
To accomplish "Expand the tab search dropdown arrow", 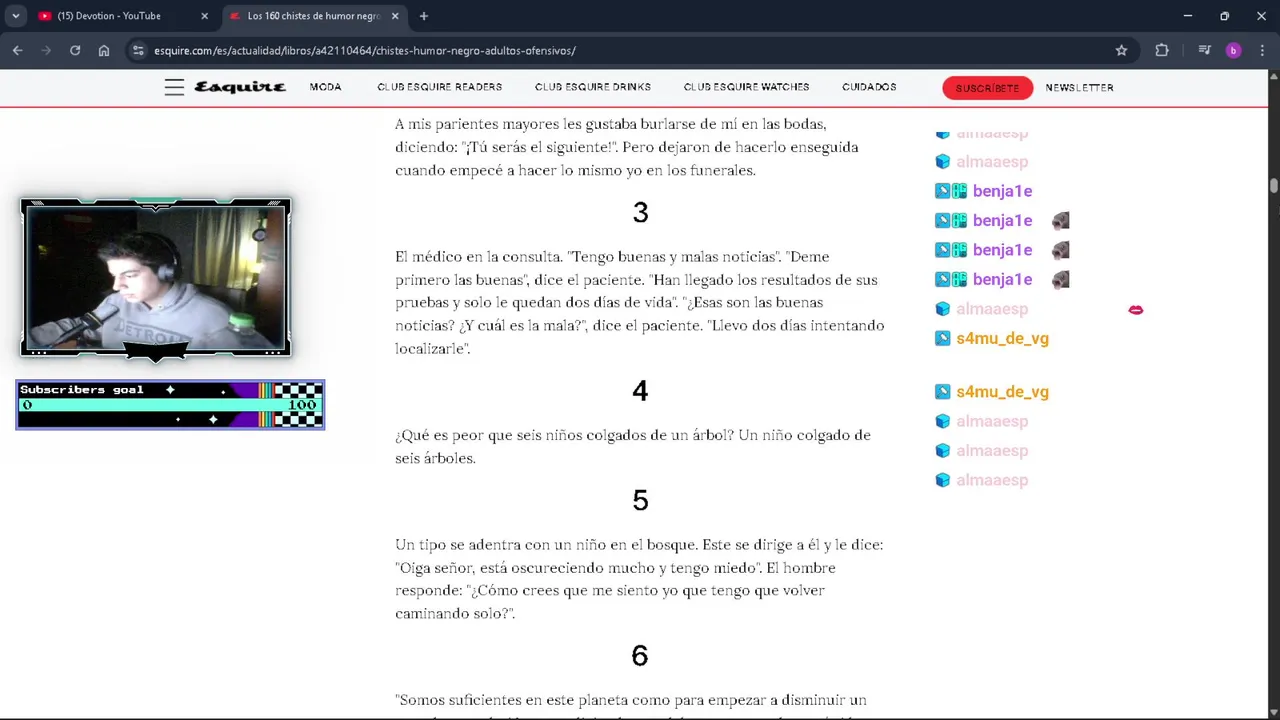I will pyautogui.click(x=15, y=16).
